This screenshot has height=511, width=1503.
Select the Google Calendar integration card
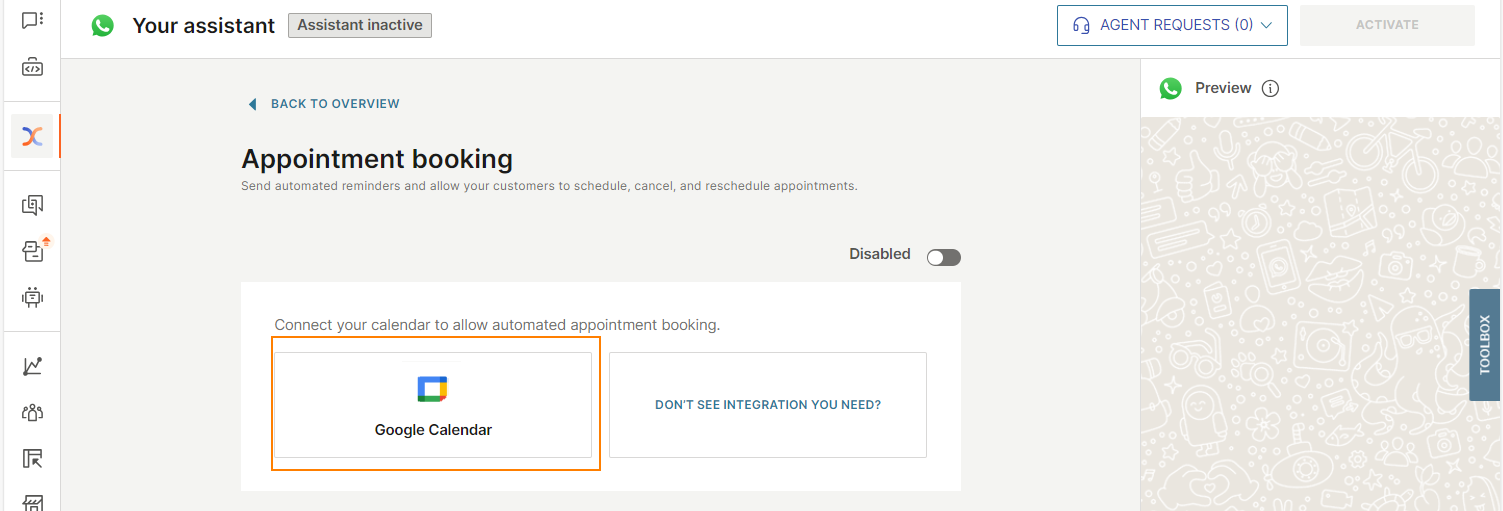click(433, 405)
